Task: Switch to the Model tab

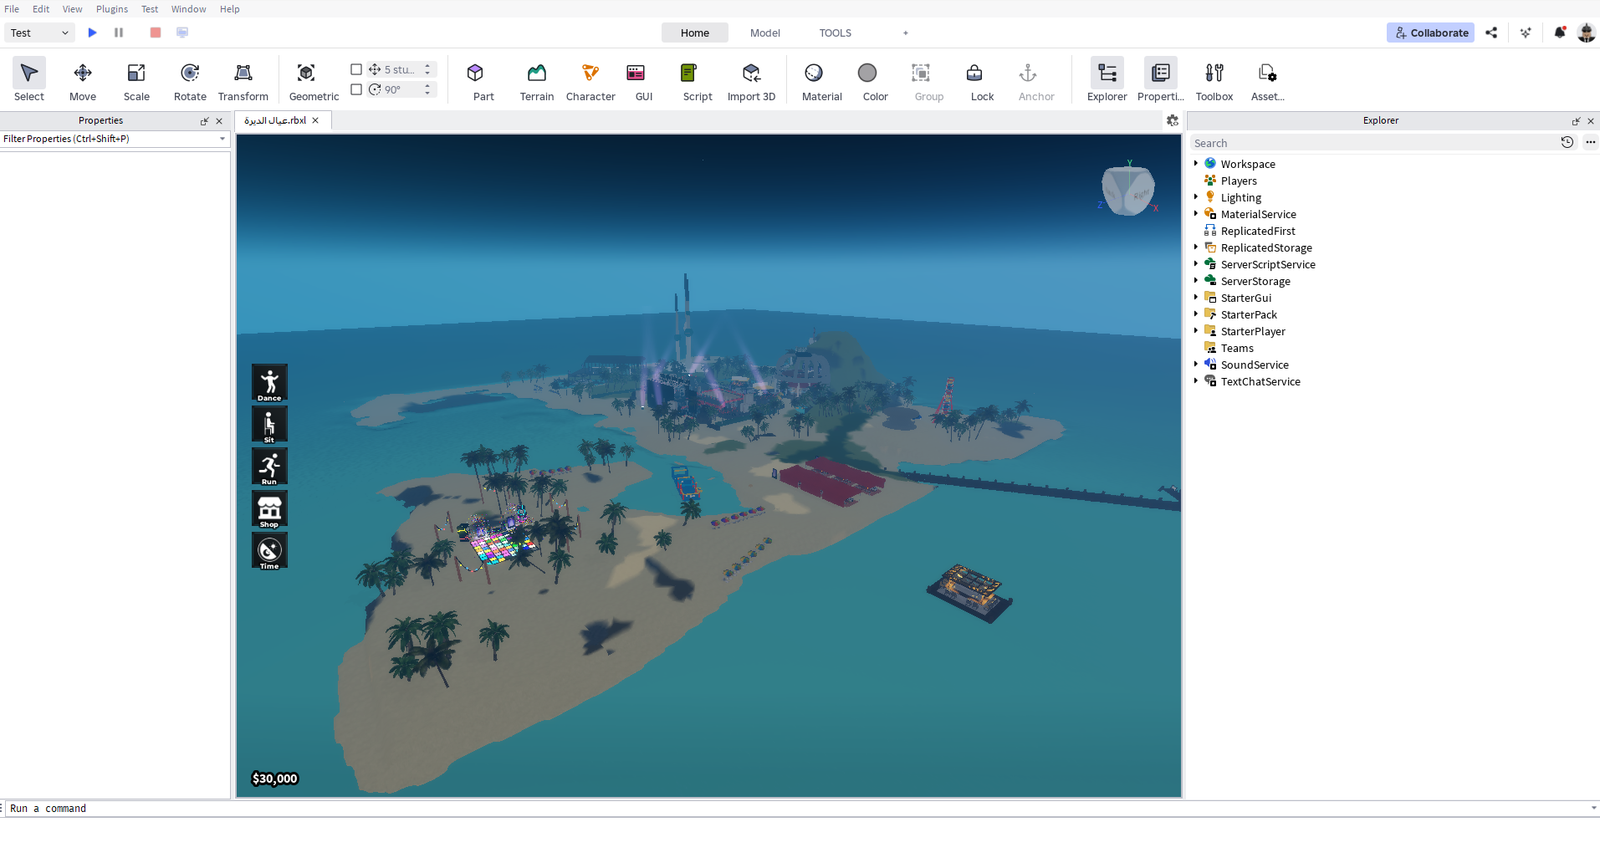Action: [x=765, y=33]
